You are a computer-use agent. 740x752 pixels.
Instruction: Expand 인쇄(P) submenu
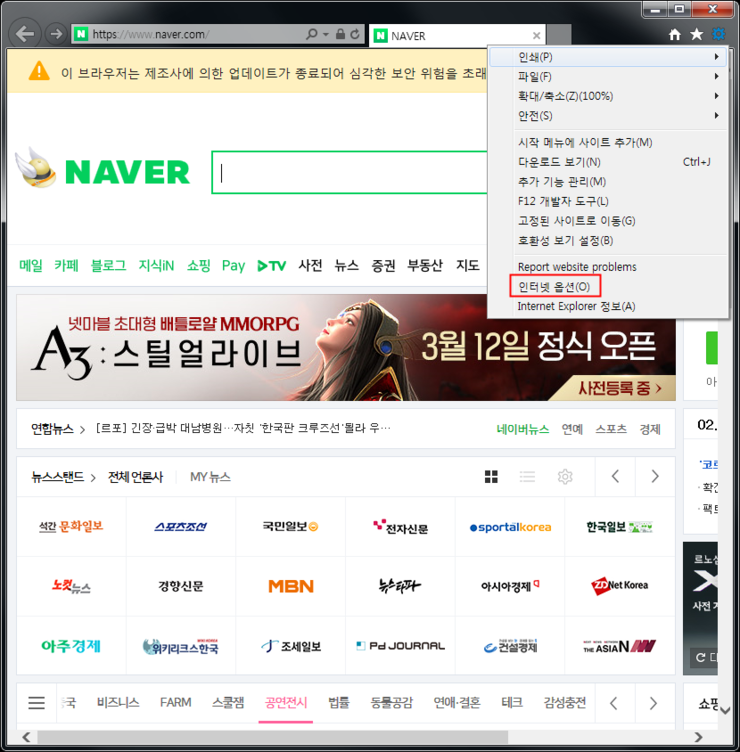[608, 57]
